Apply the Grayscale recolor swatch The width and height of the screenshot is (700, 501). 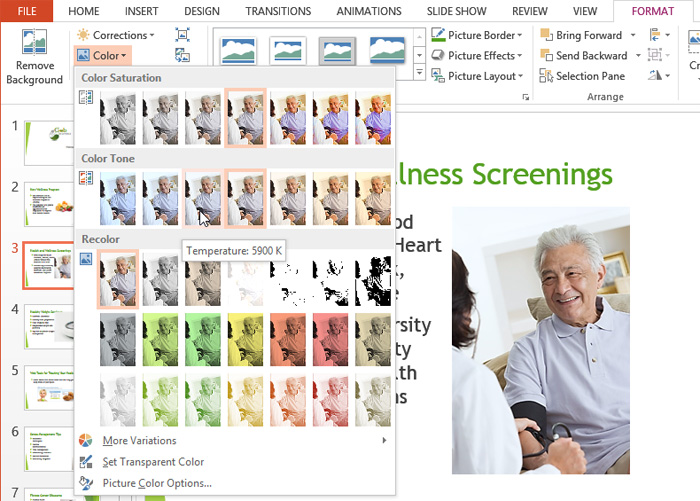[x=160, y=280]
